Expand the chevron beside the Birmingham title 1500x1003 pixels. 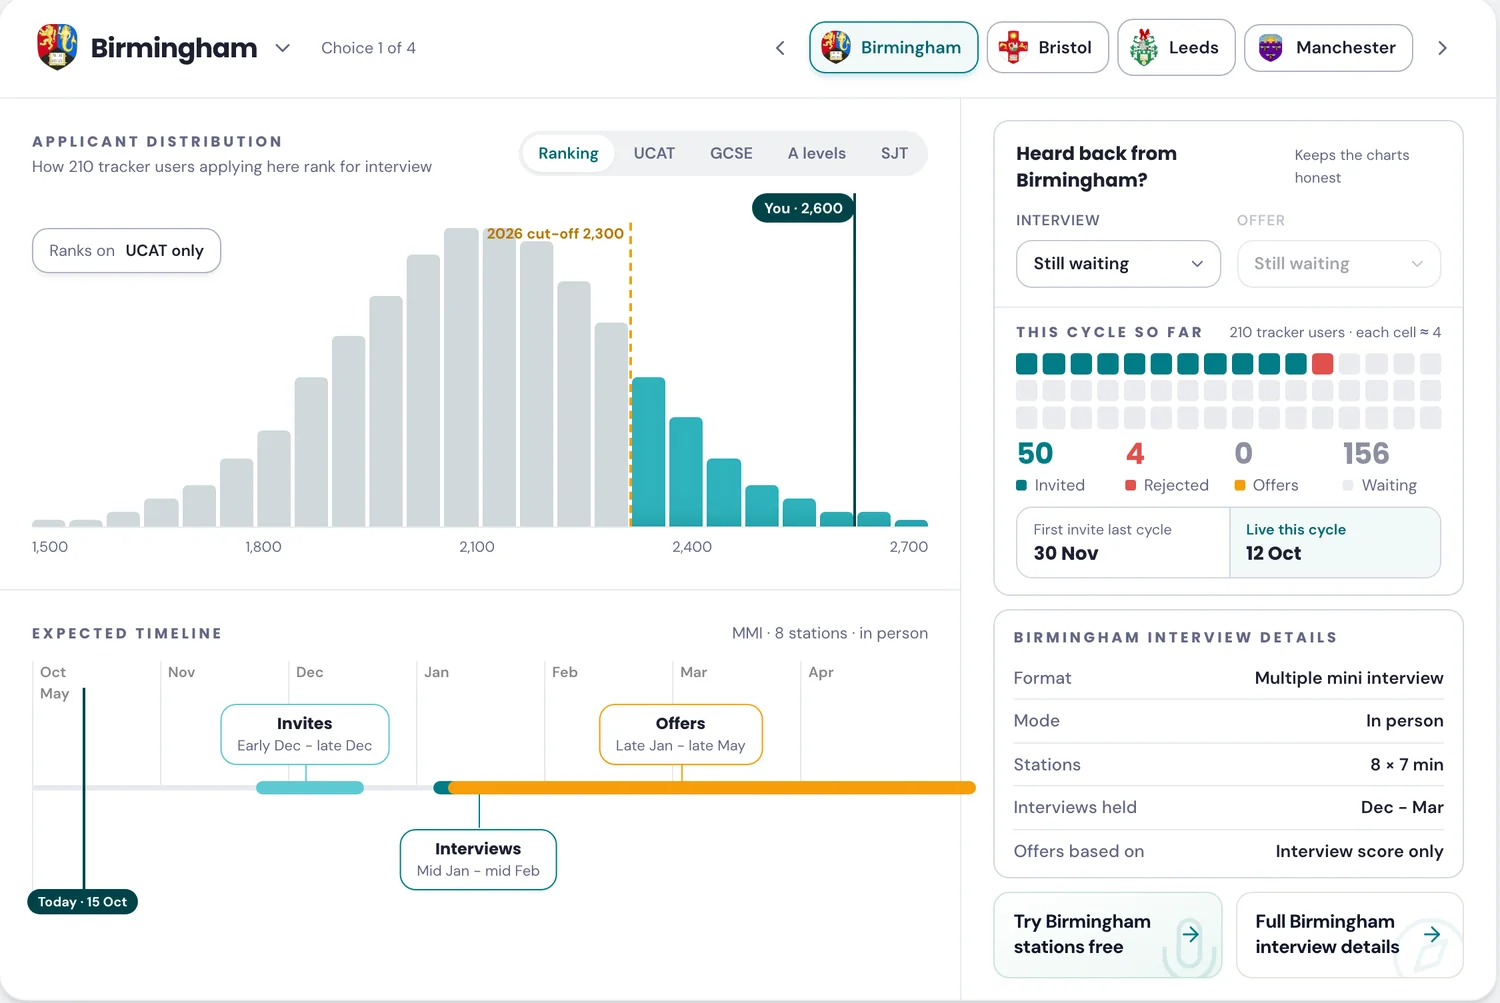[x=283, y=48]
